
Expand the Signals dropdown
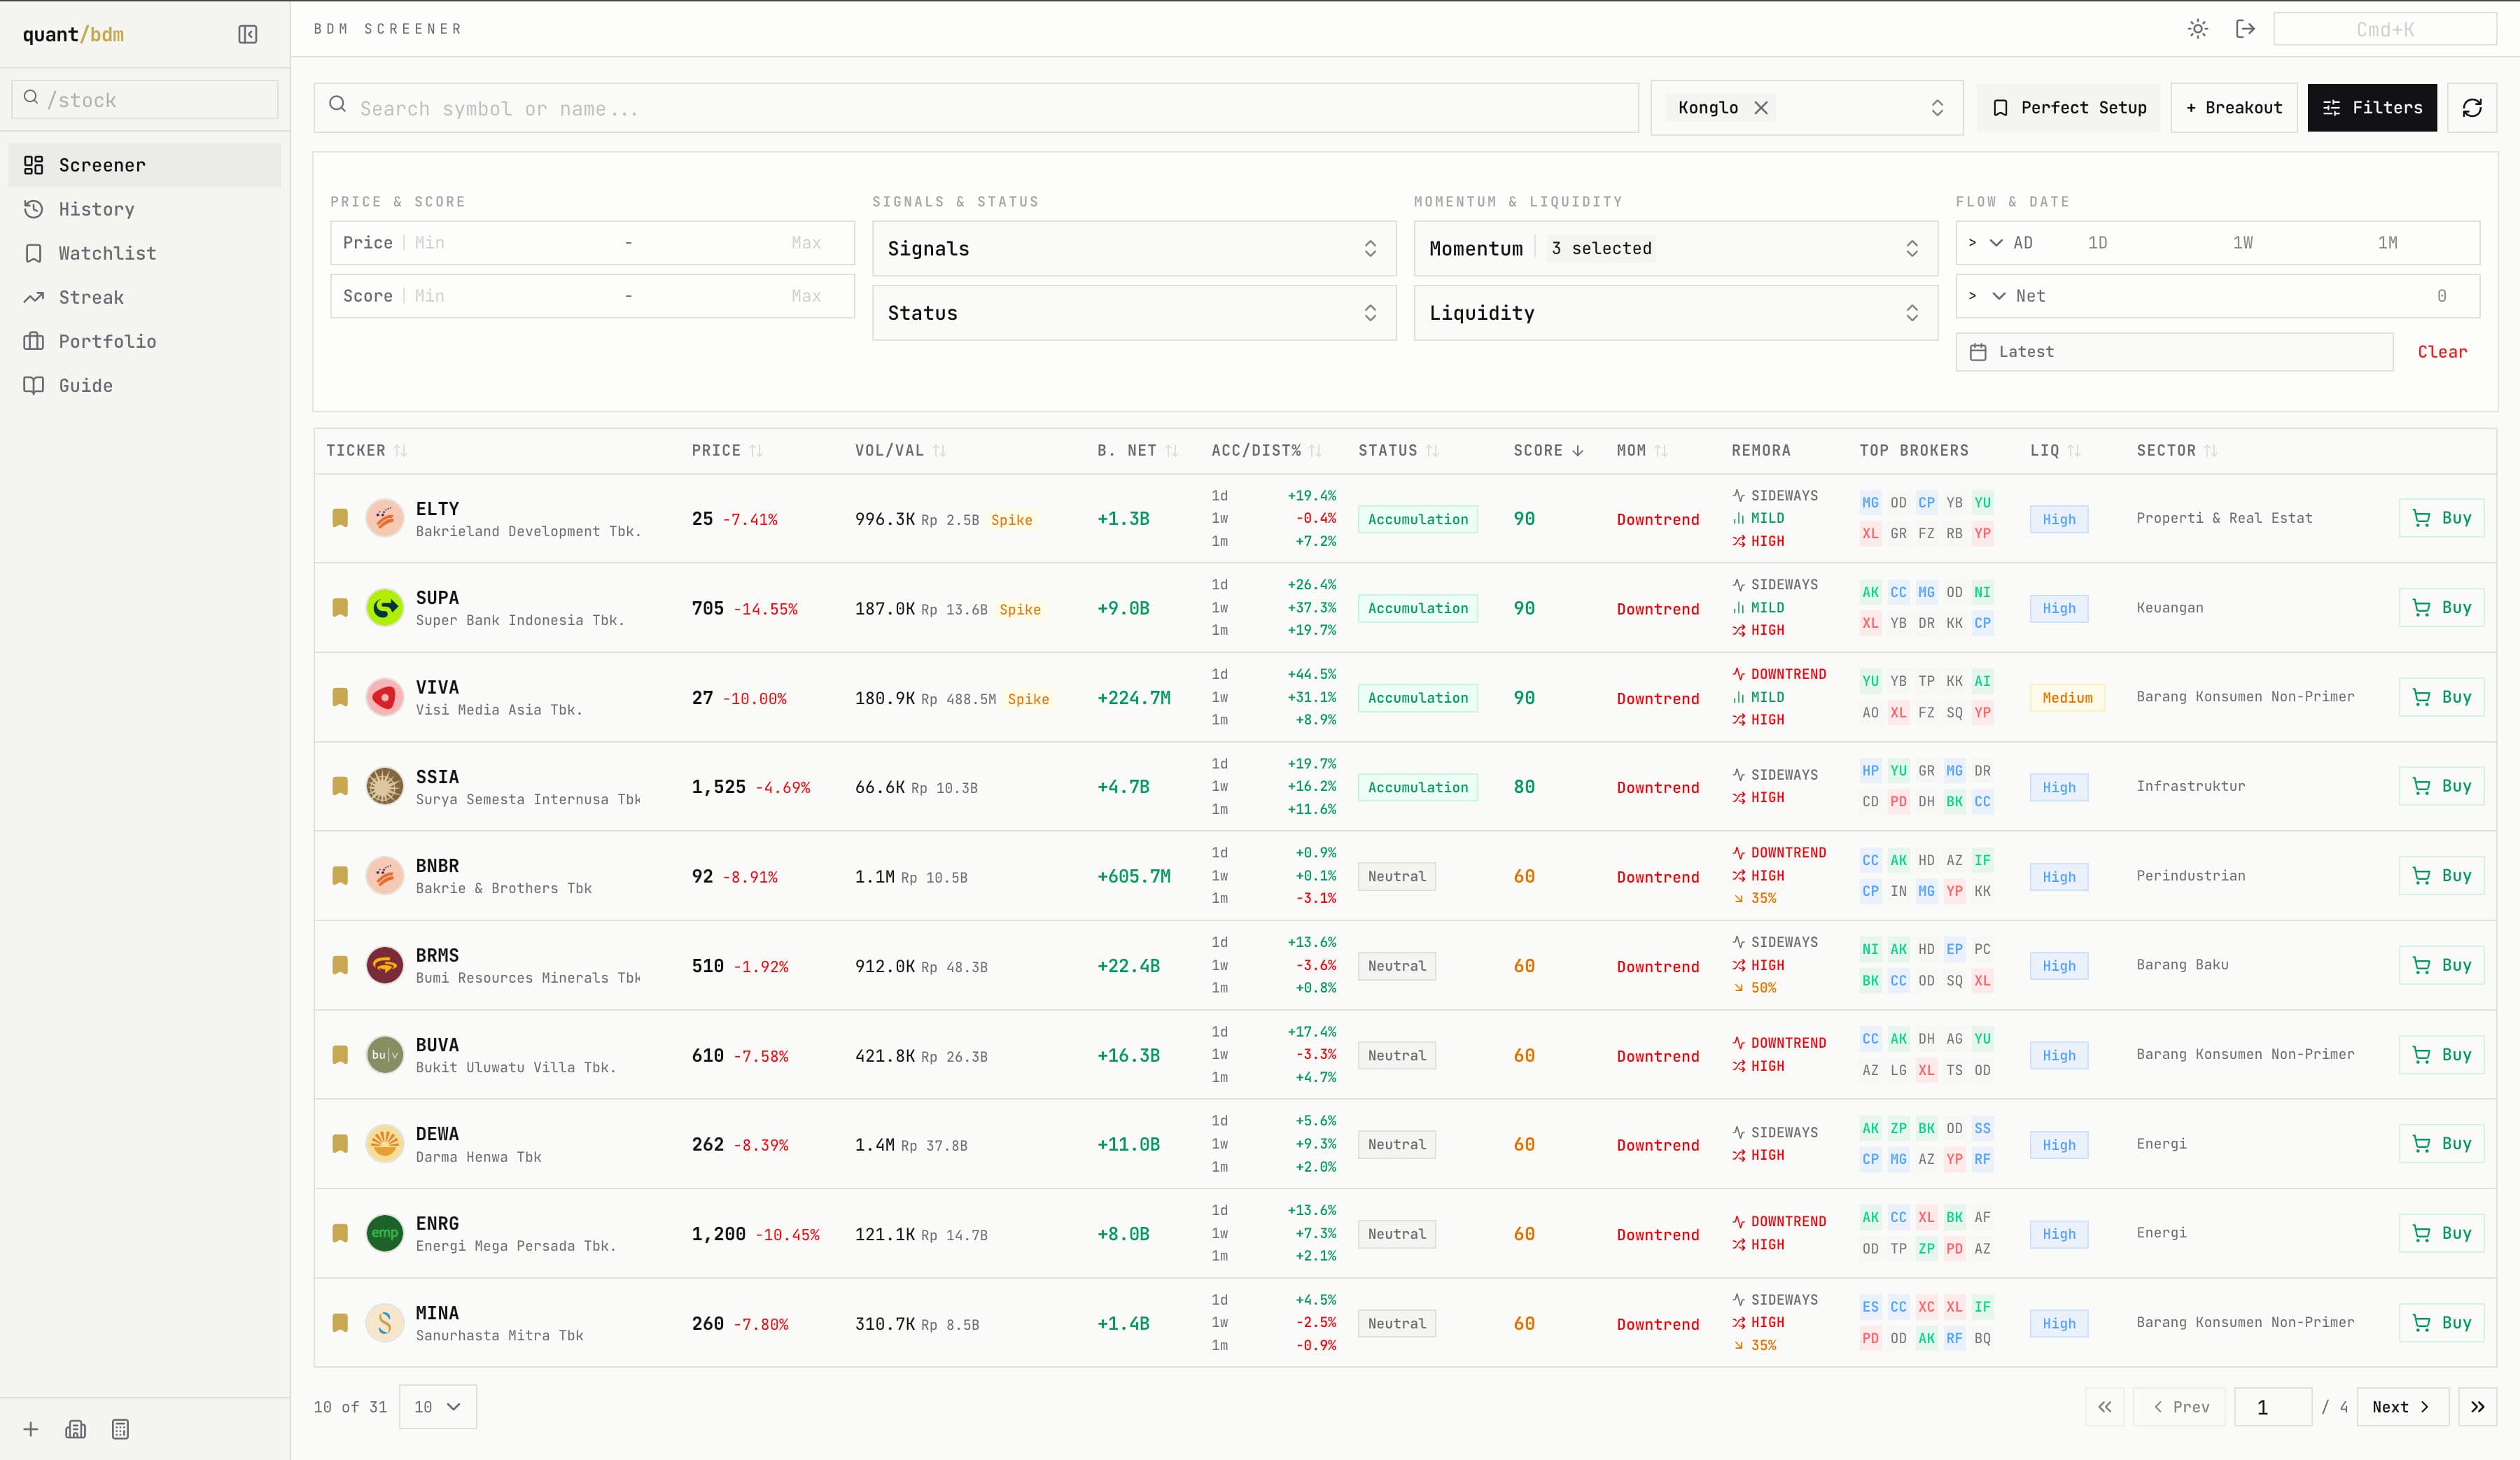click(1134, 249)
